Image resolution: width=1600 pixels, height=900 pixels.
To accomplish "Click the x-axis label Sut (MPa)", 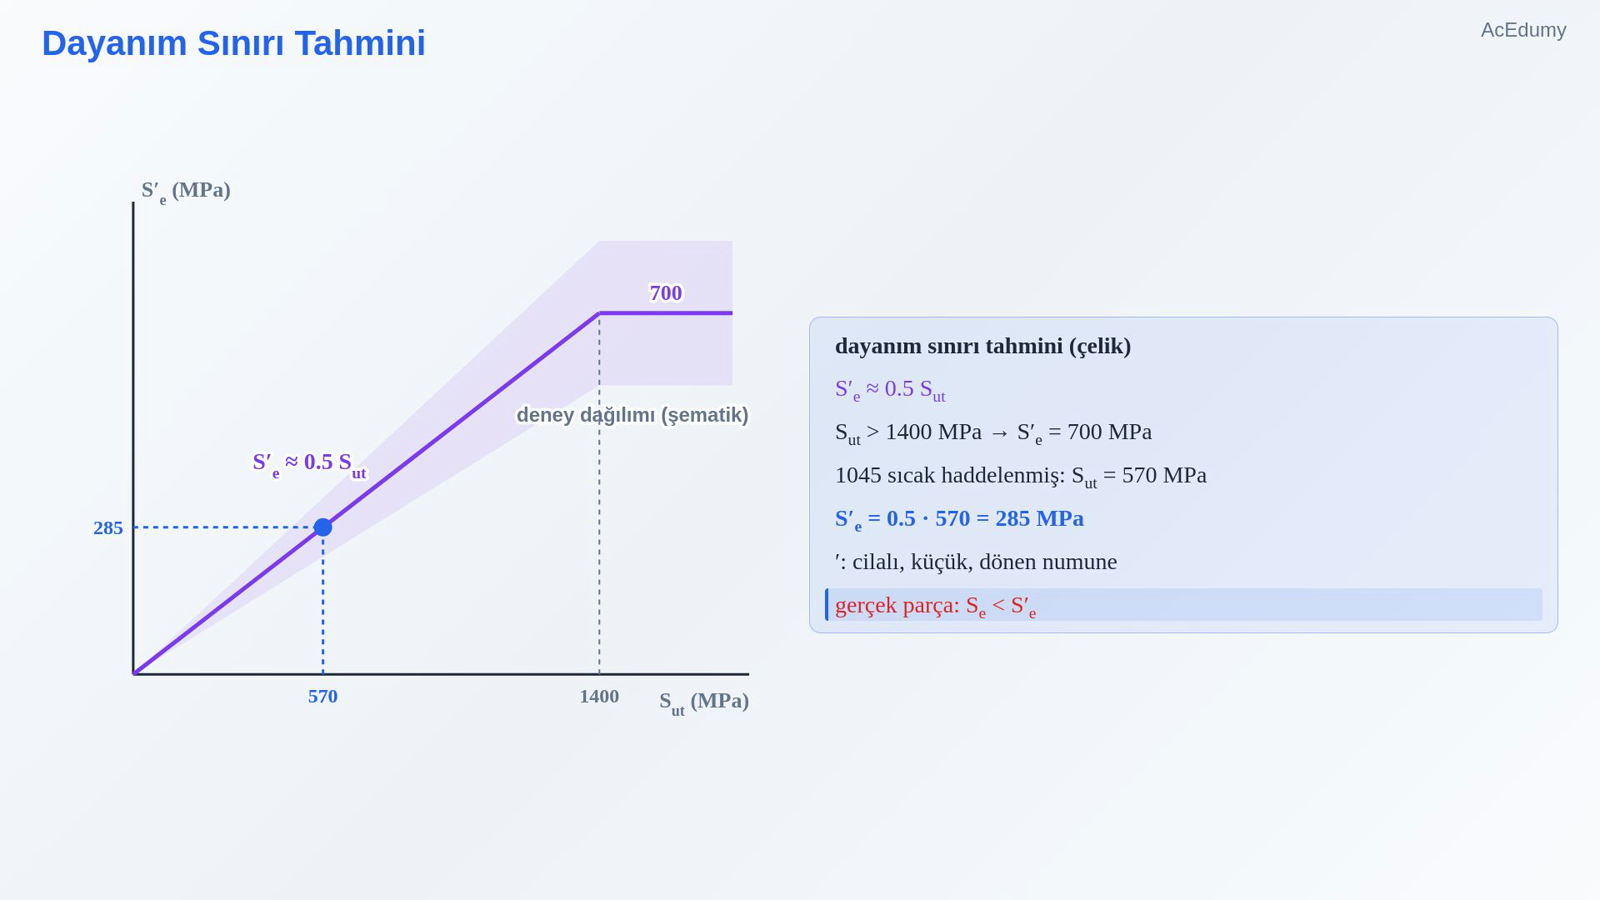I will point(704,702).
